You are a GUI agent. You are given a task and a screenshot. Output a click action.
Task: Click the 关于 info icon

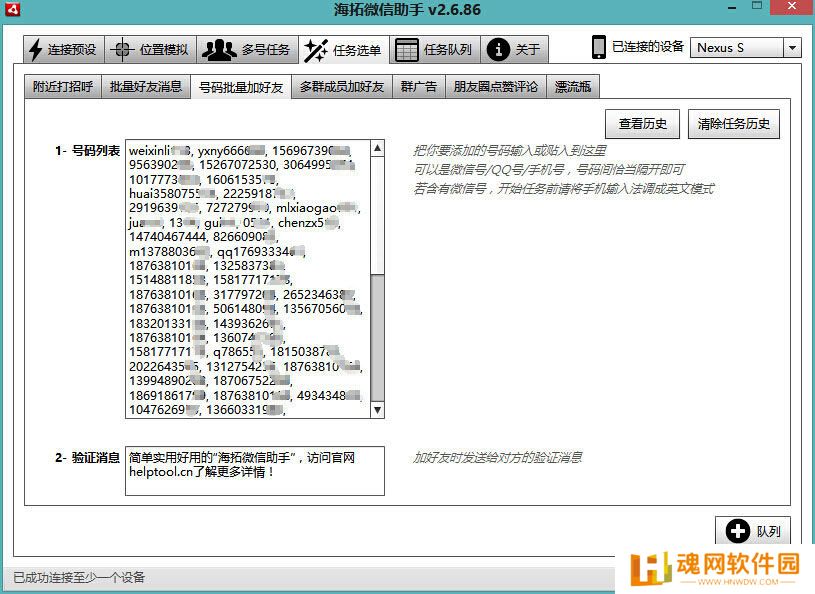498,49
